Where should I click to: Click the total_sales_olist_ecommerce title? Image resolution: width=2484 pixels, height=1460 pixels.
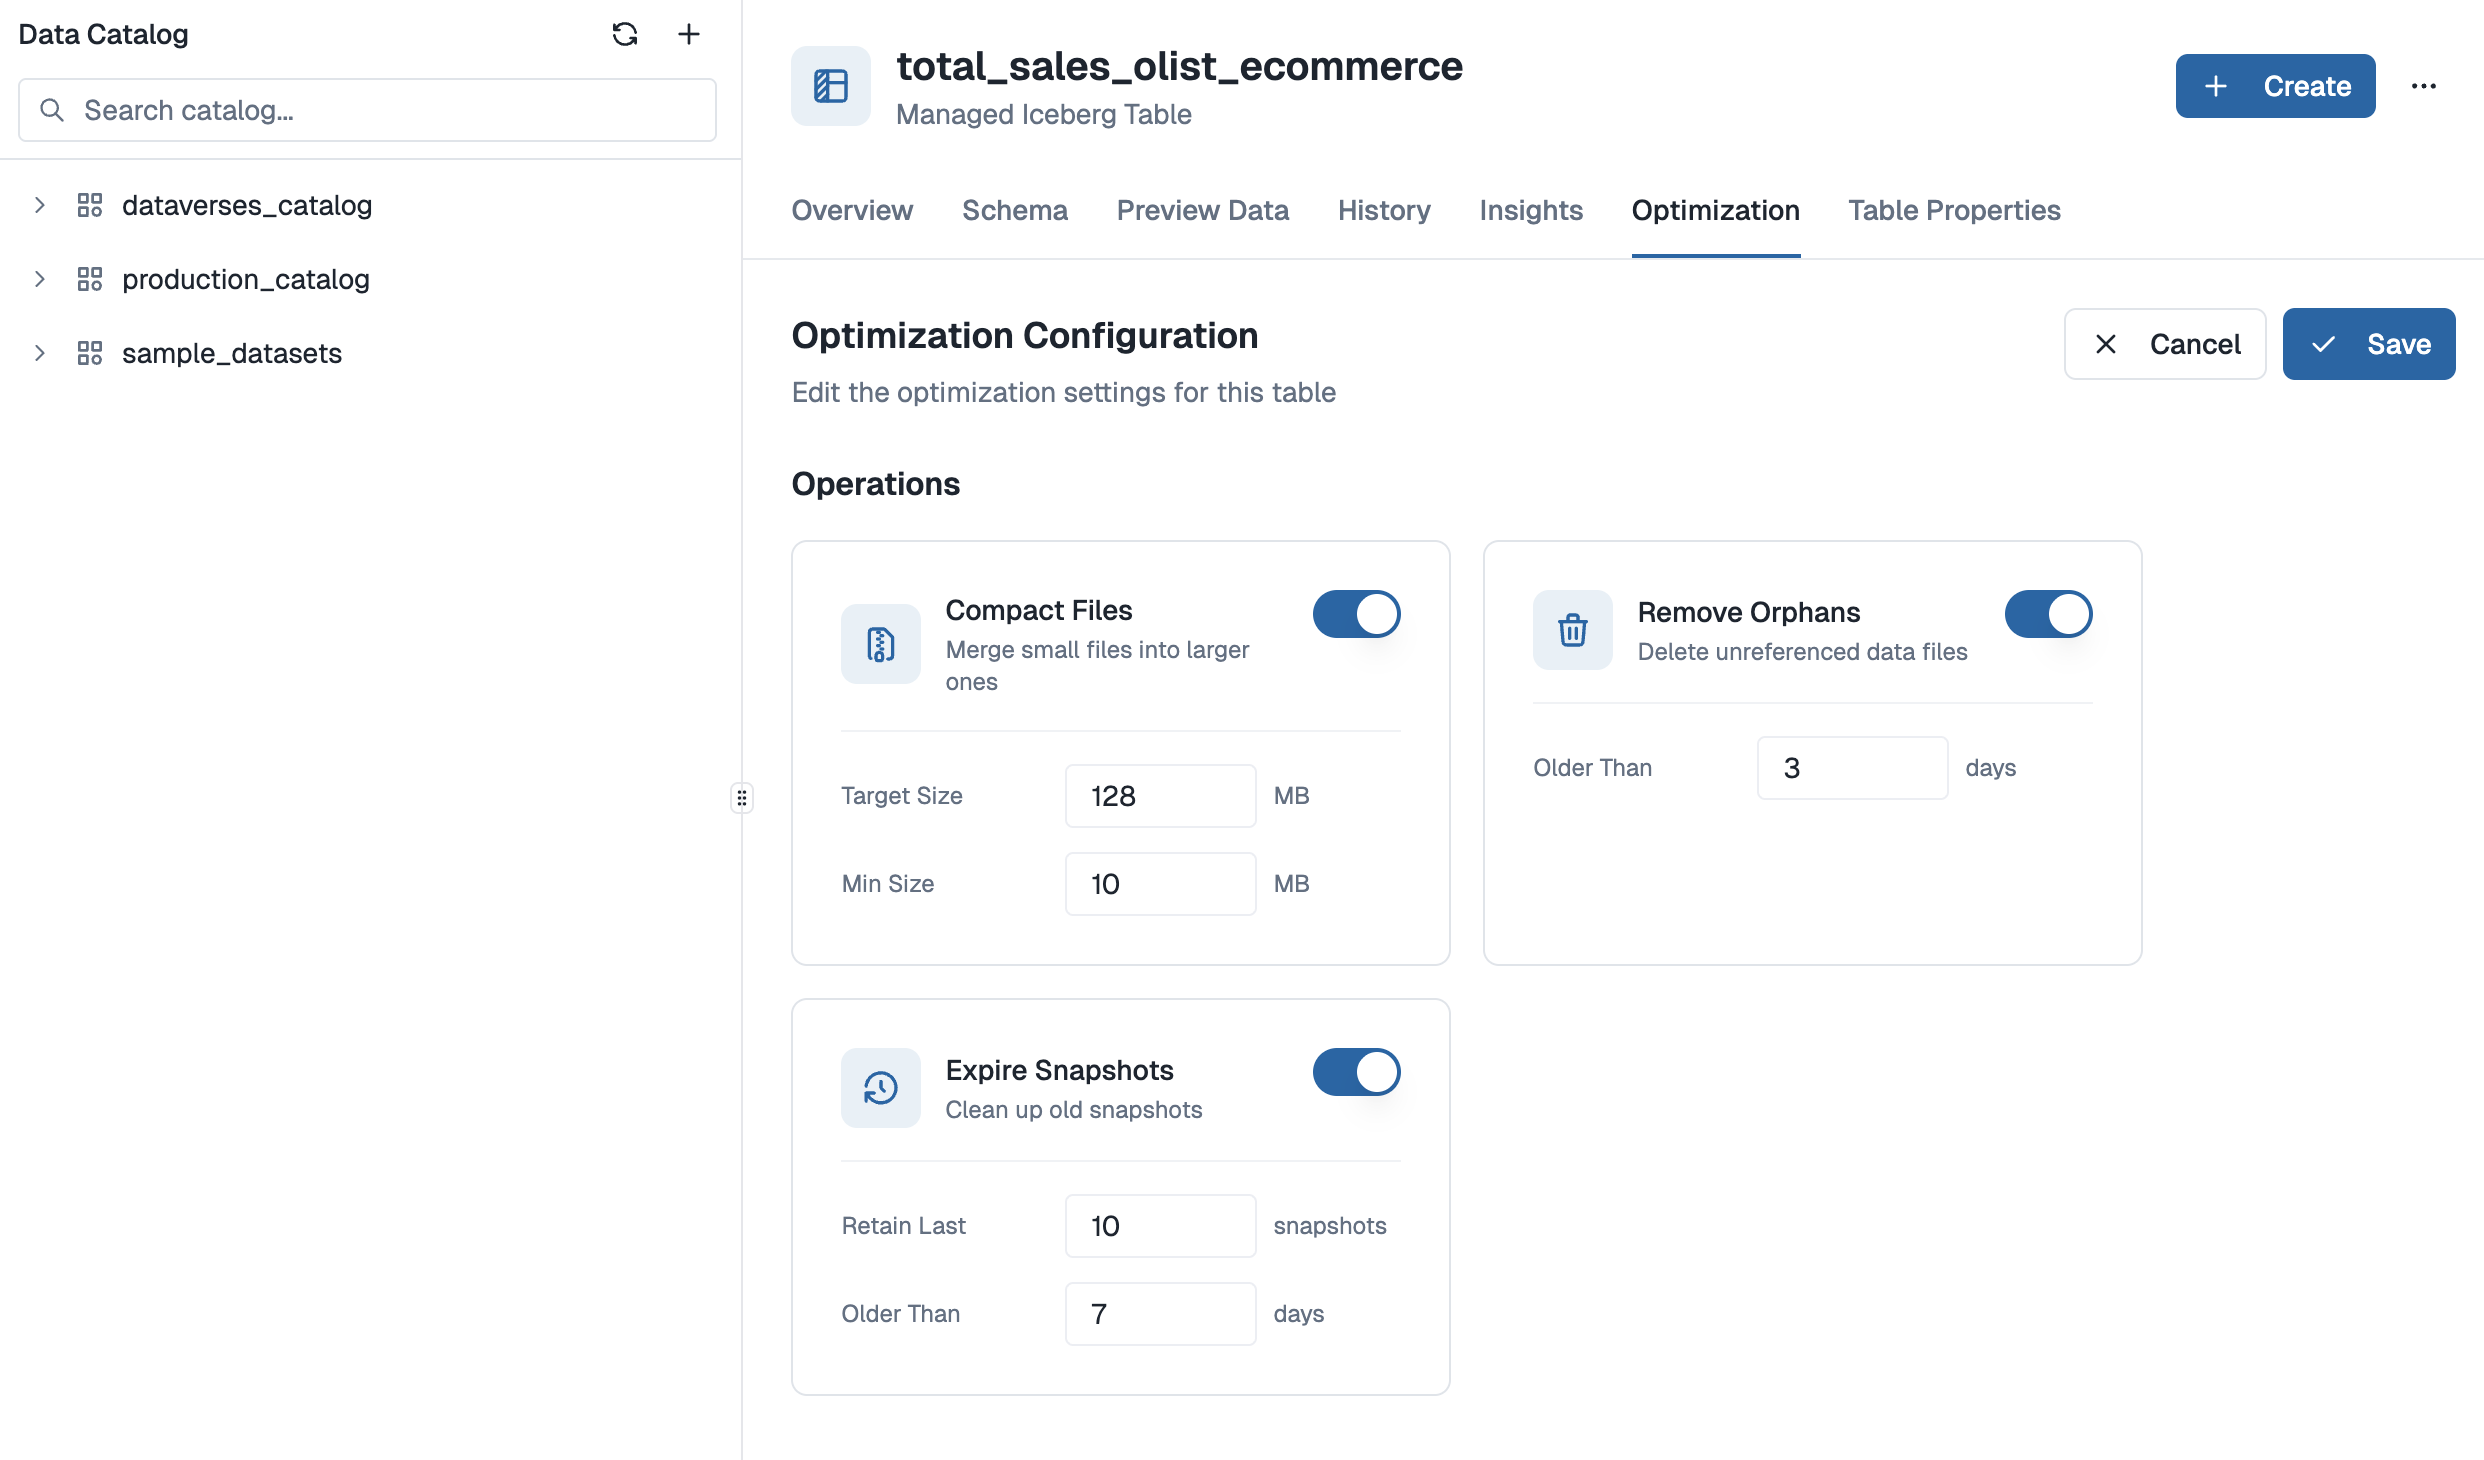click(1180, 66)
